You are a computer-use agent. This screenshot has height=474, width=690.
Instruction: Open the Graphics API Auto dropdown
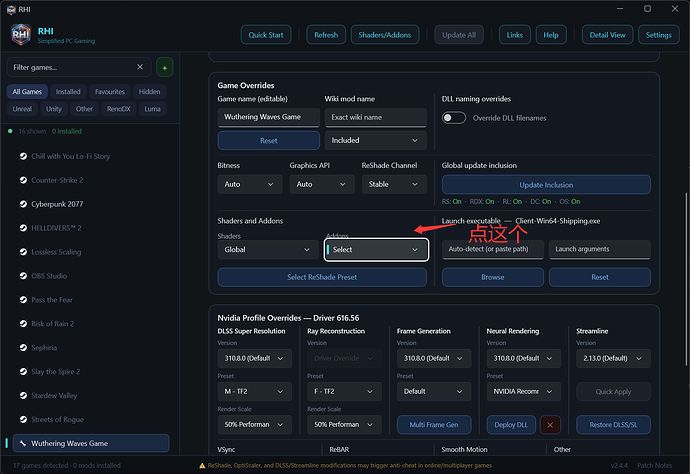pyautogui.click(x=322, y=184)
